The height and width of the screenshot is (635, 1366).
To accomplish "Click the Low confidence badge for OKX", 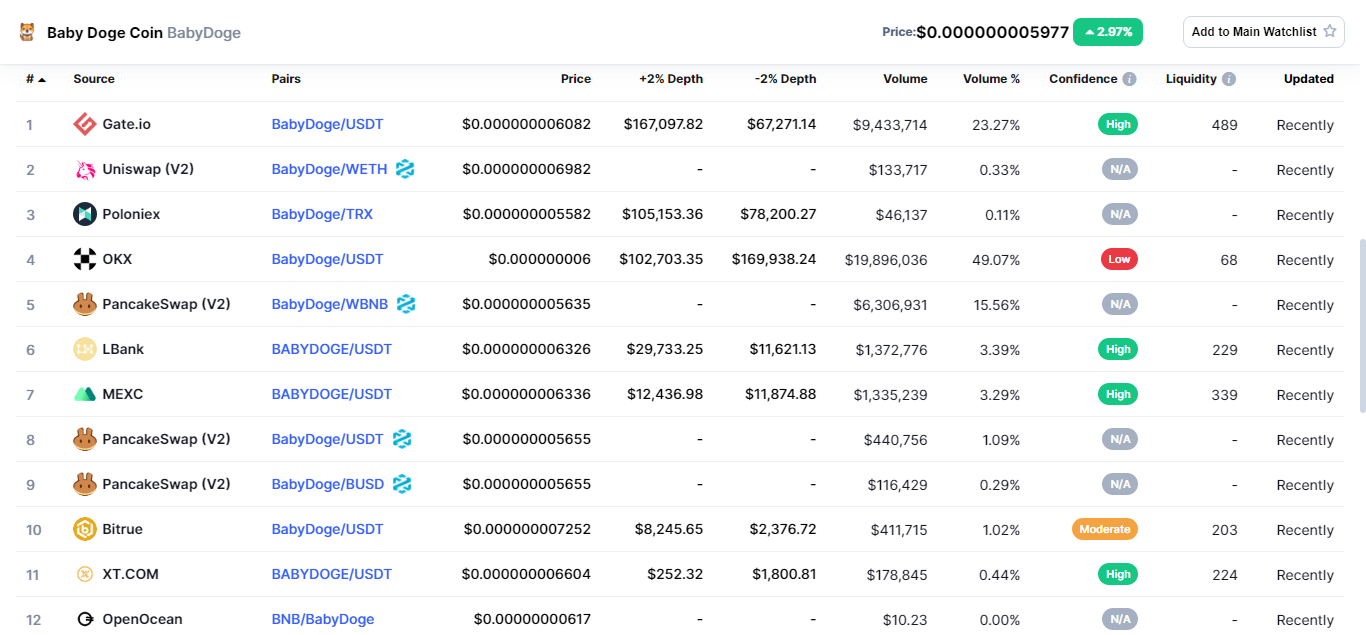I will pyautogui.click(x=1119, y=259).
